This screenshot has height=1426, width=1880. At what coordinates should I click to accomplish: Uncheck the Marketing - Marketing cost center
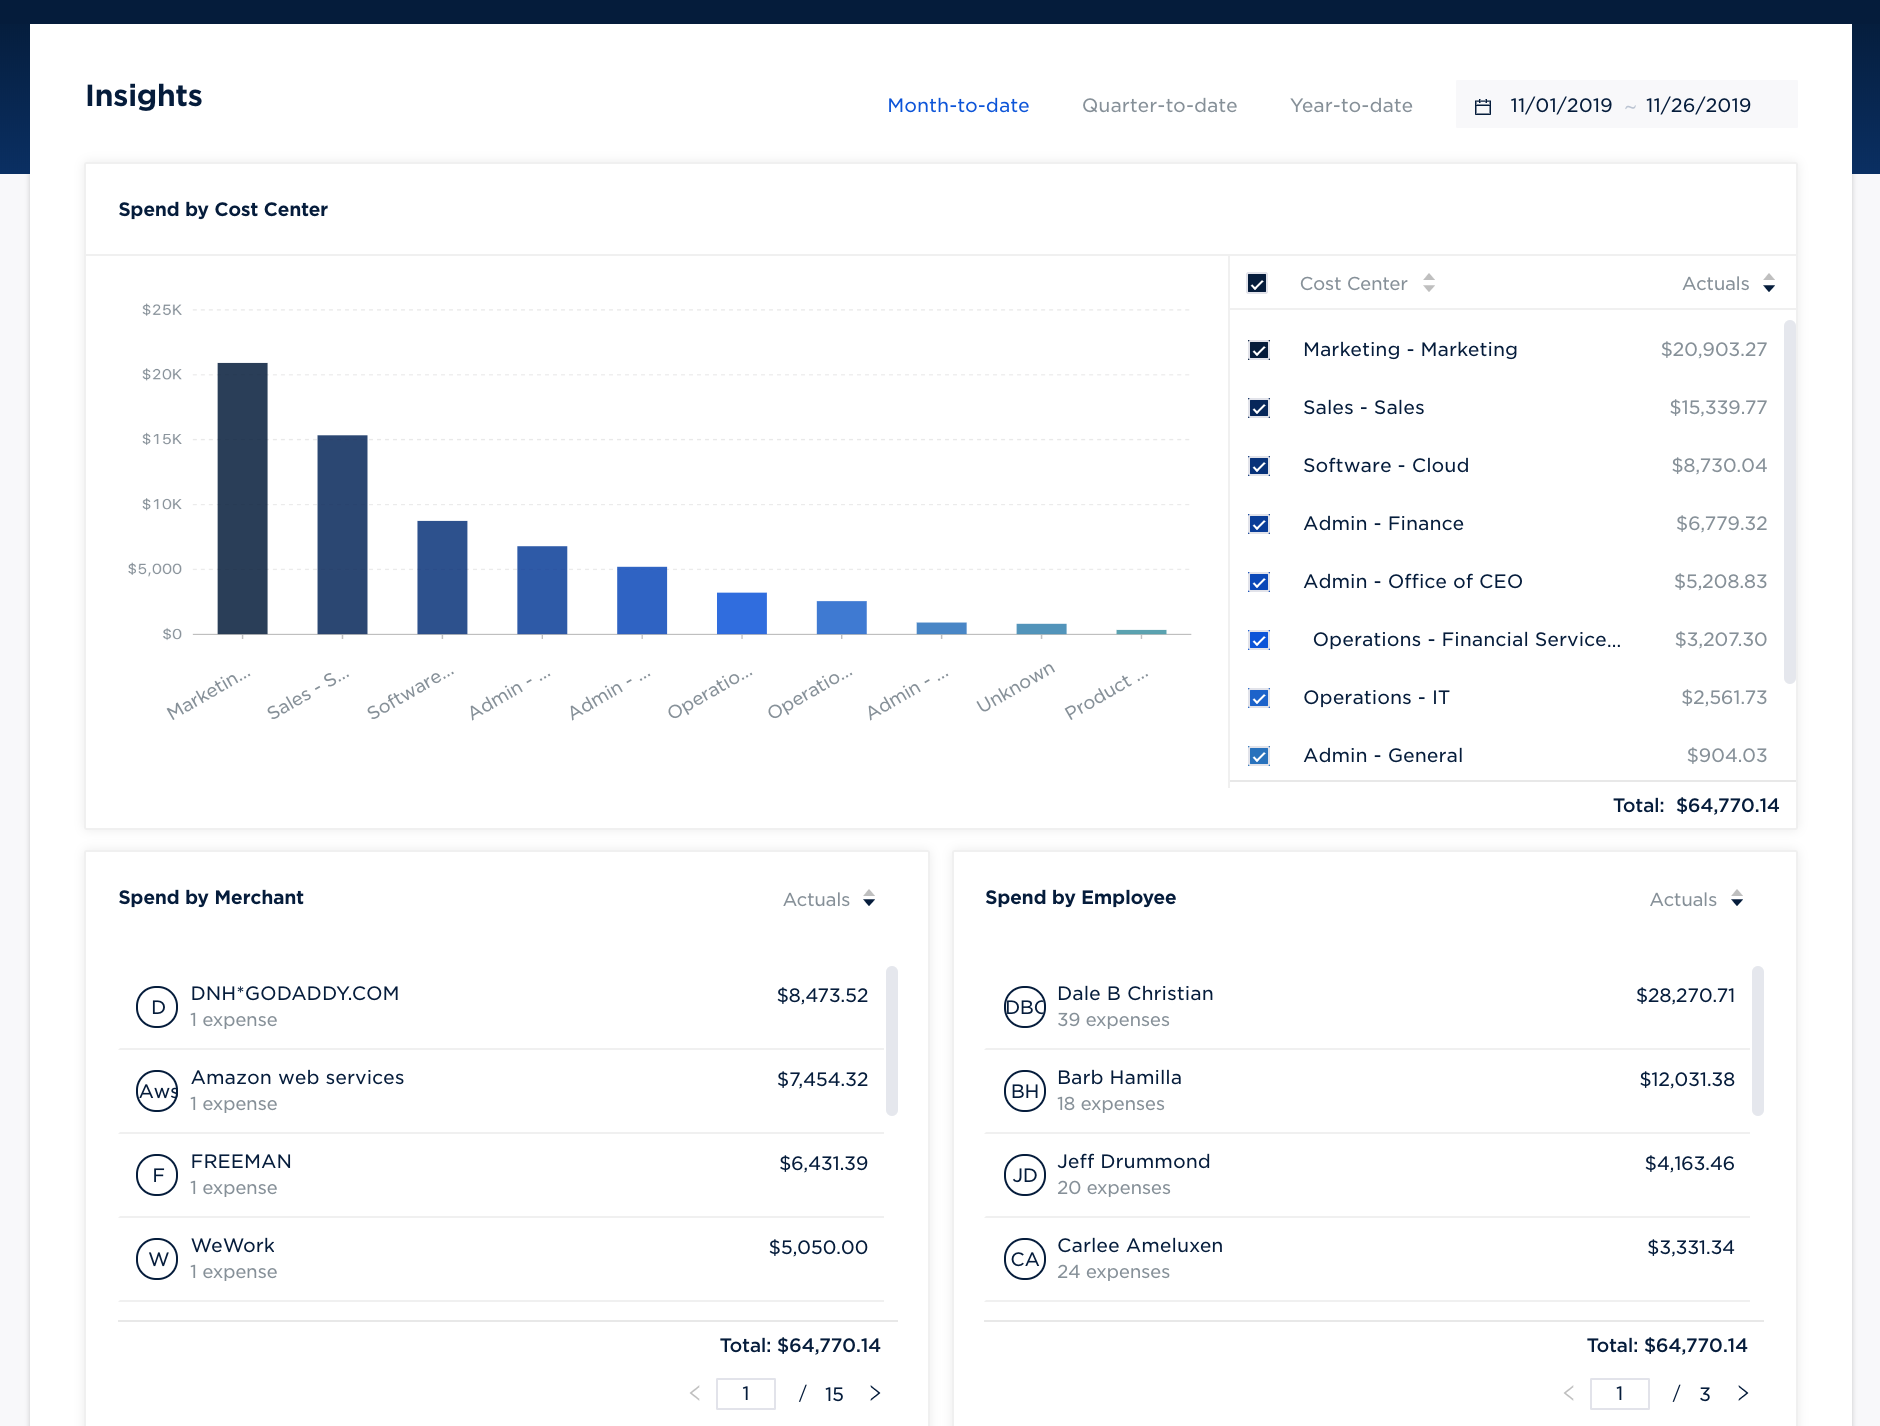point(1259,350)
